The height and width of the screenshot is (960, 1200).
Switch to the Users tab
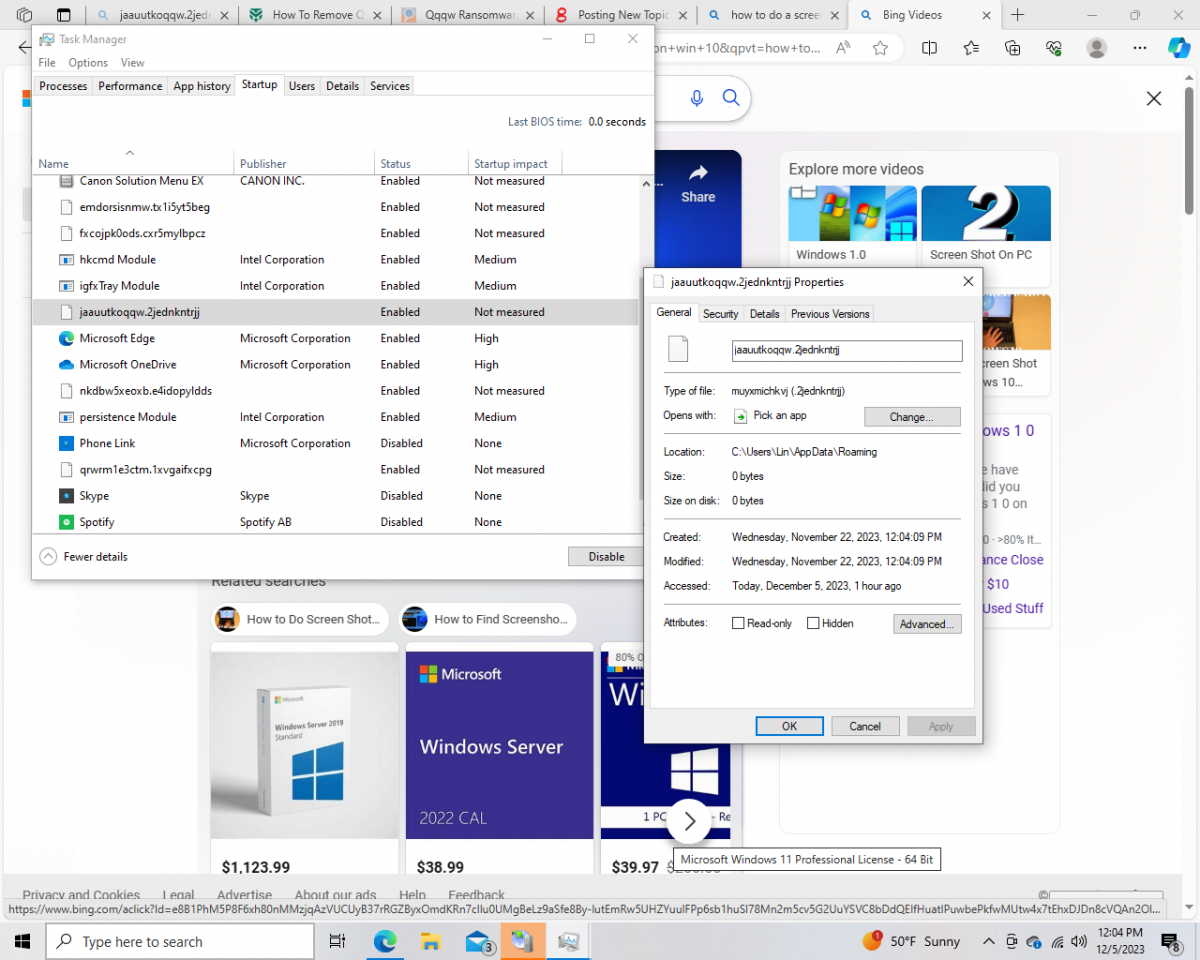[x=302, y=86]
